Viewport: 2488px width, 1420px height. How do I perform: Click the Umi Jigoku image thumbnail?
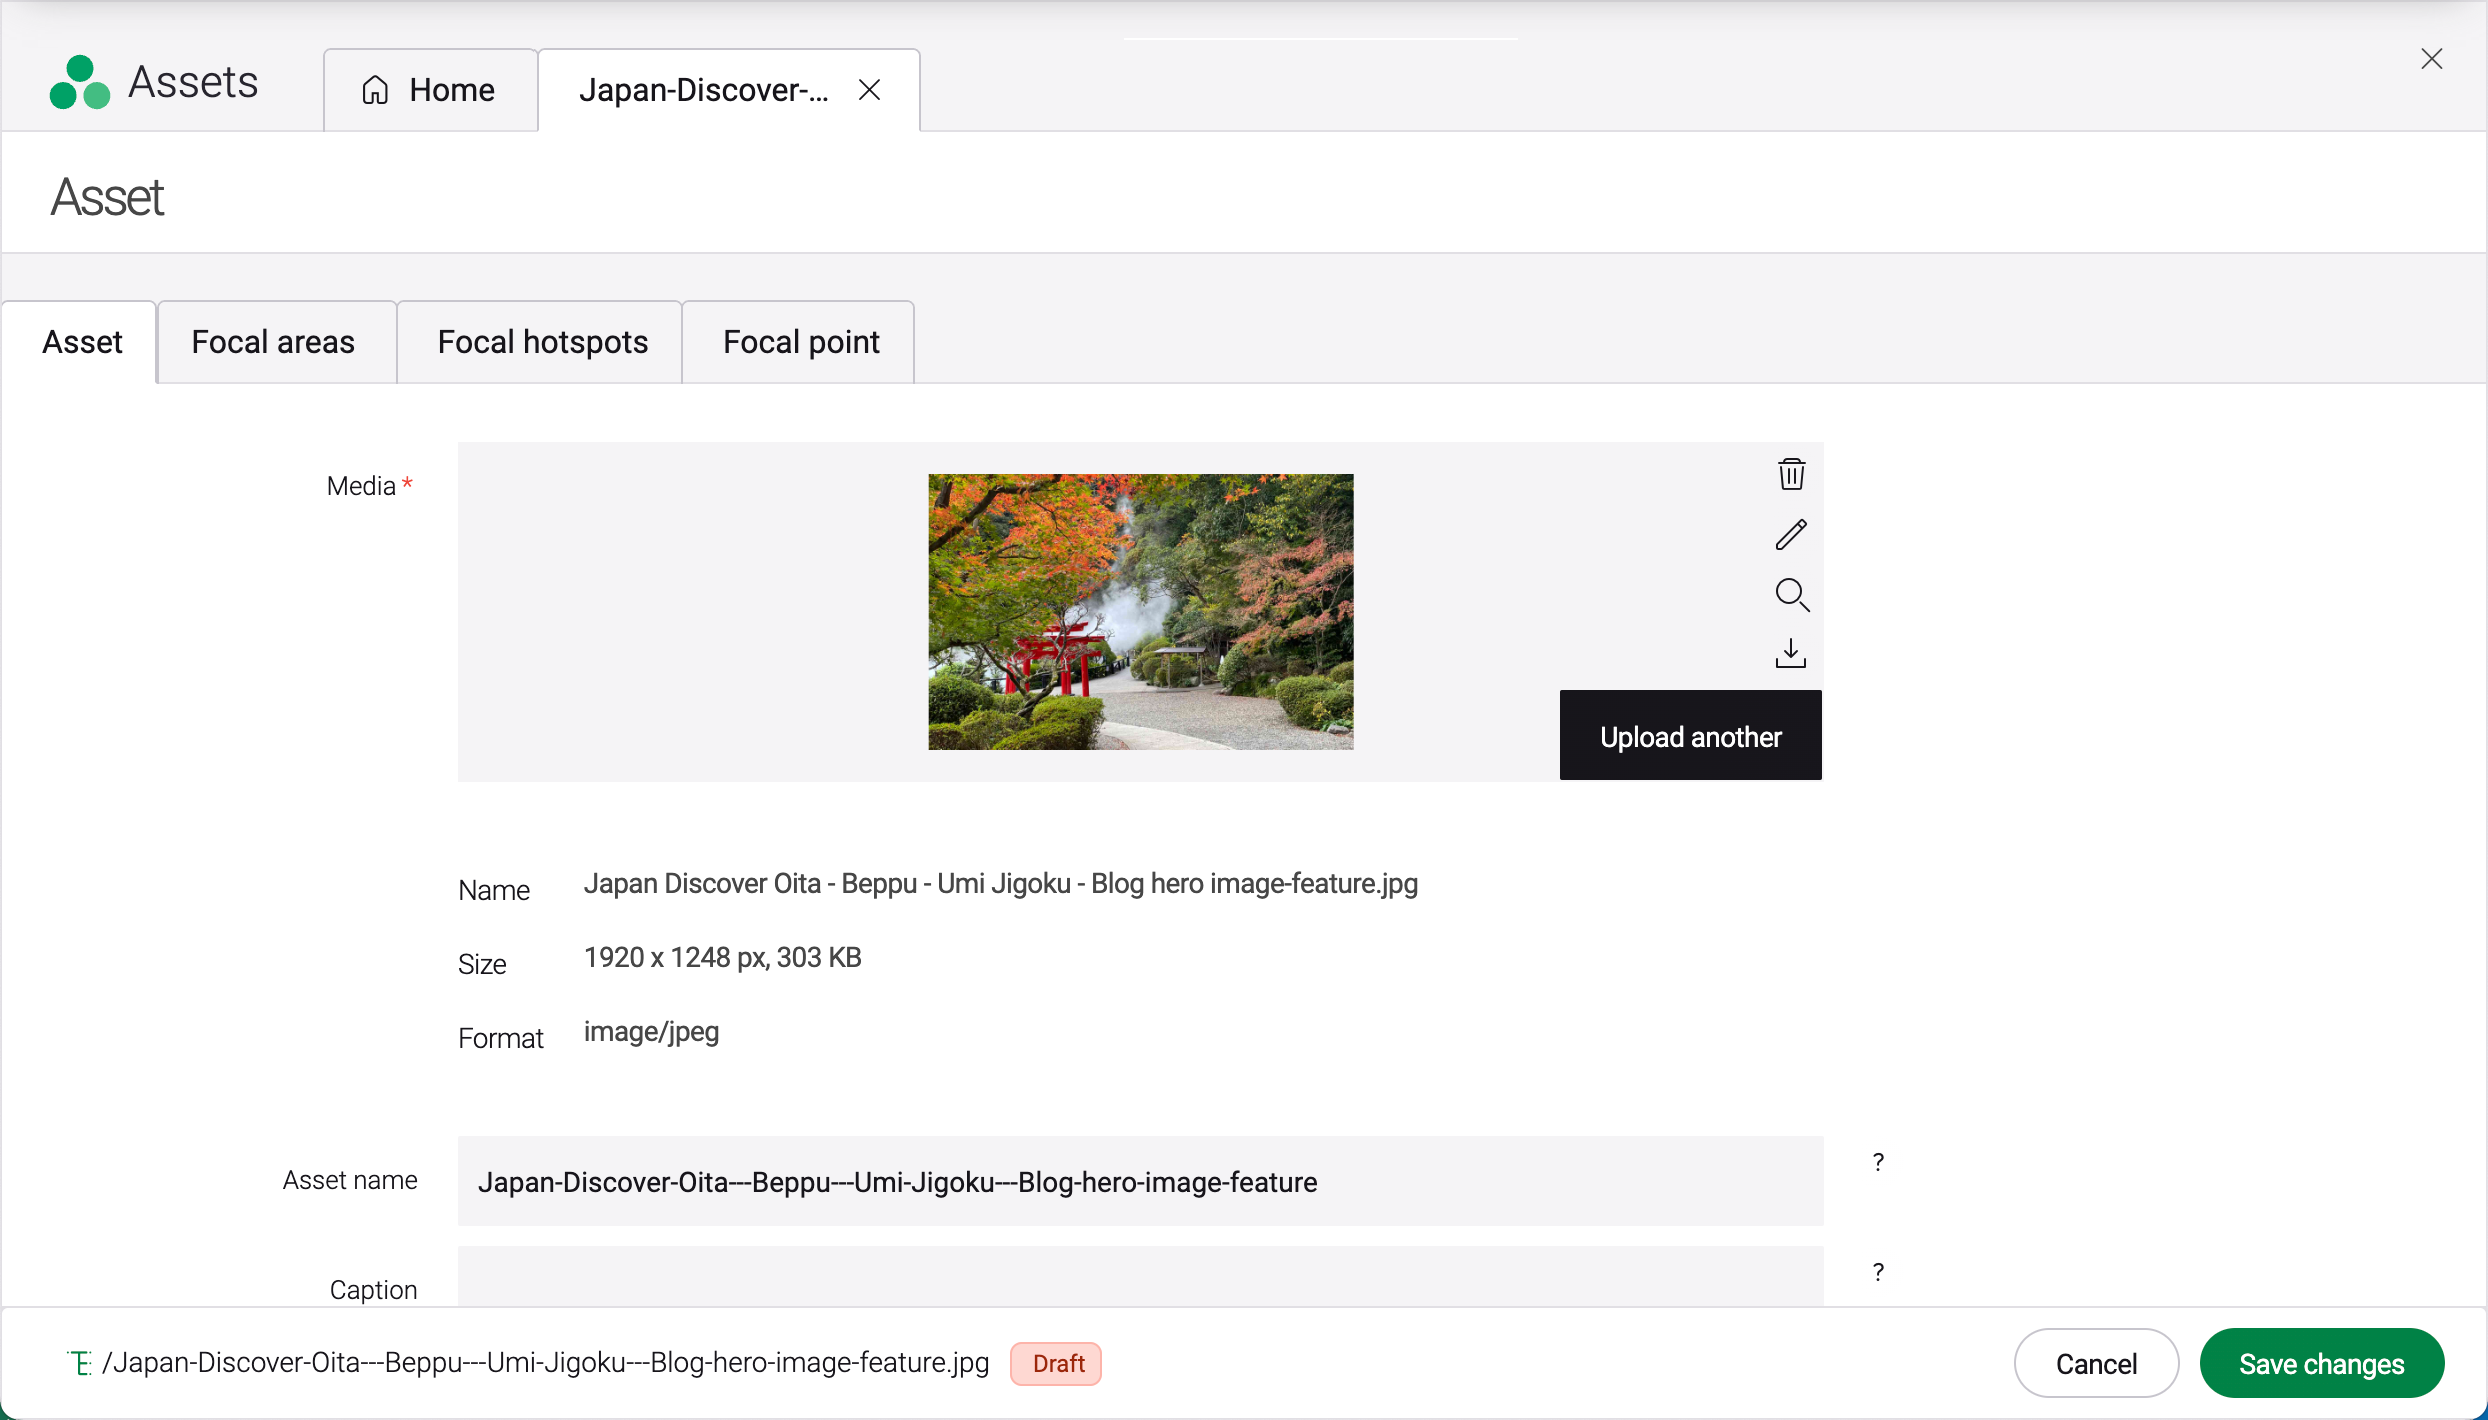click(x=1140, y=612)
